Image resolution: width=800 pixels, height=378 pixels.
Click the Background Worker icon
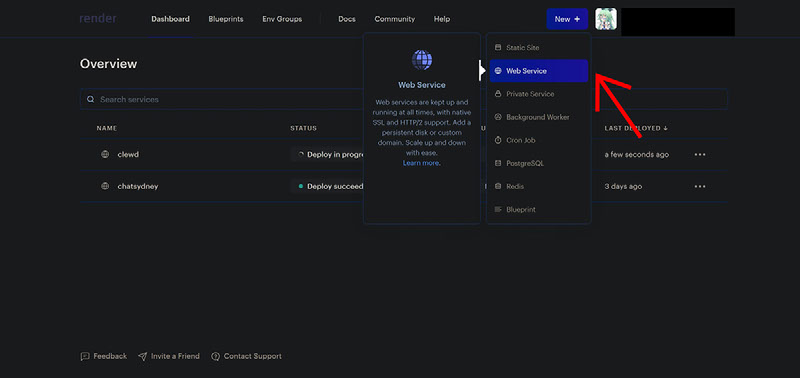(x=498, y=117)
